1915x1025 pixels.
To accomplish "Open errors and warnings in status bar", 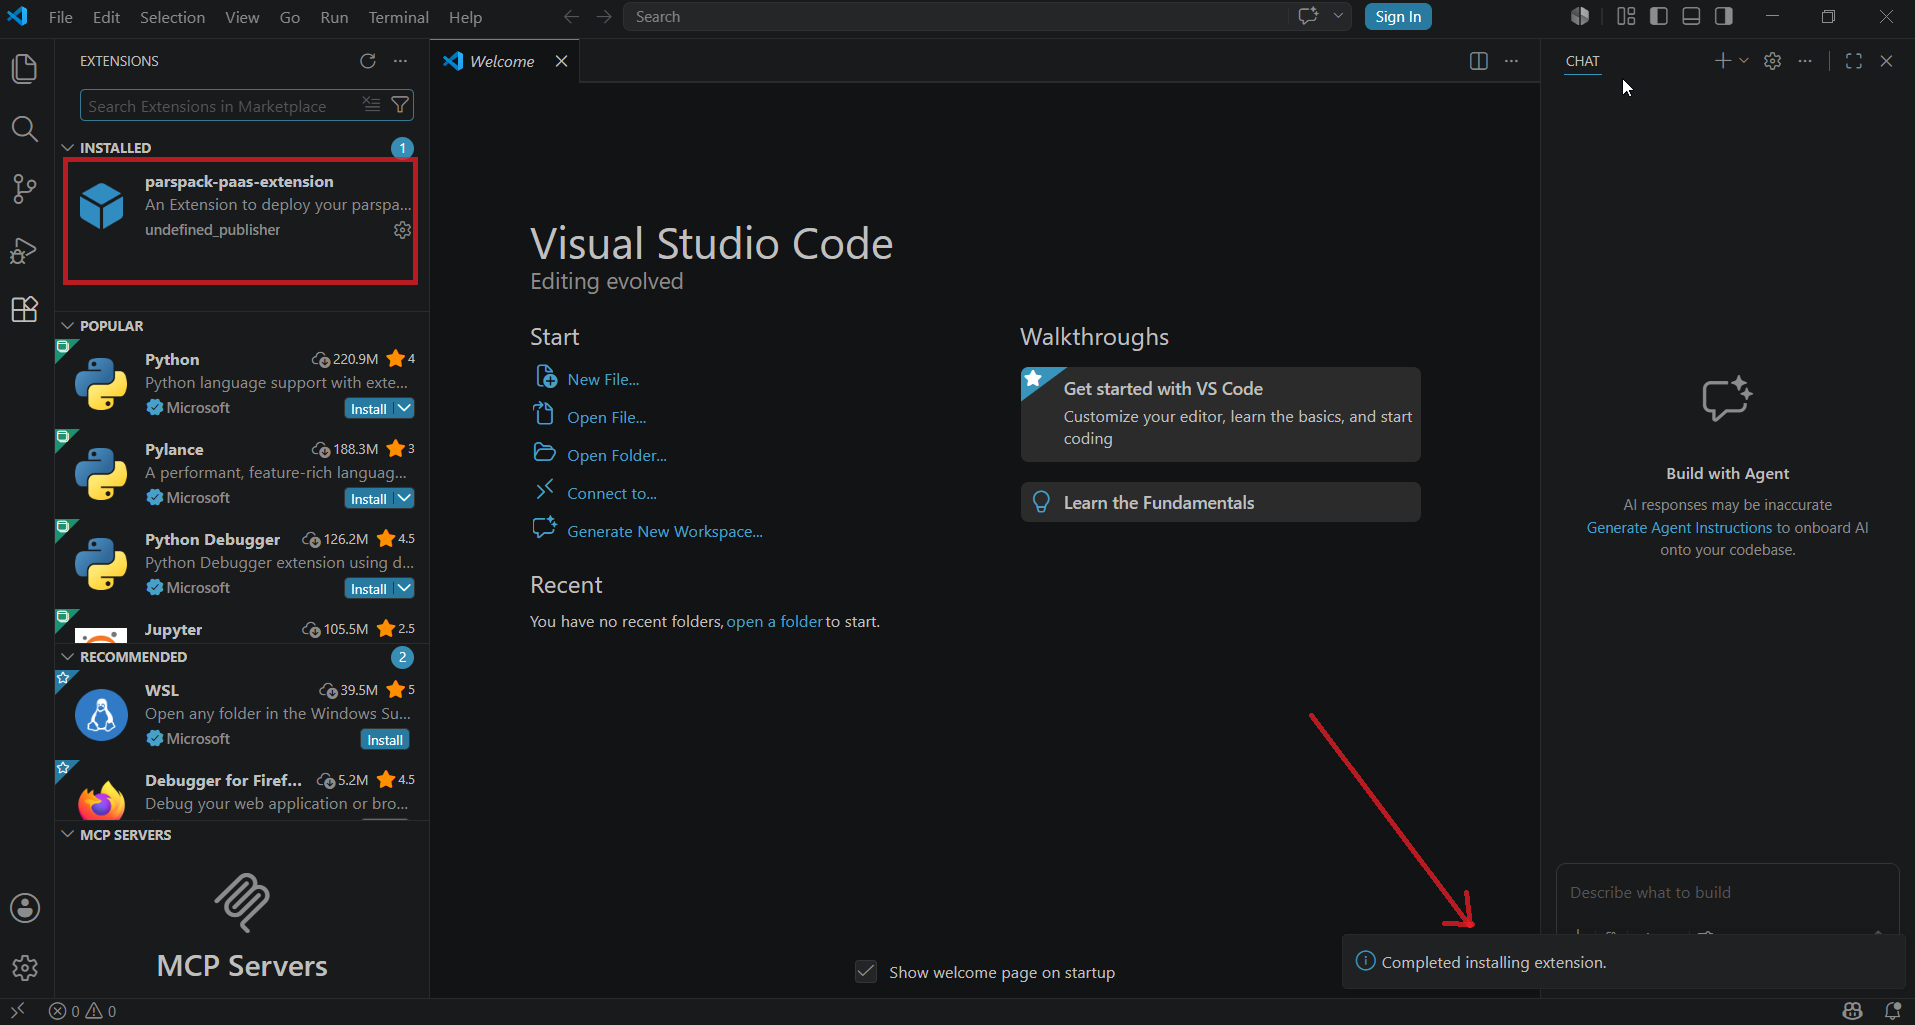I will [x=83, y=1011].
